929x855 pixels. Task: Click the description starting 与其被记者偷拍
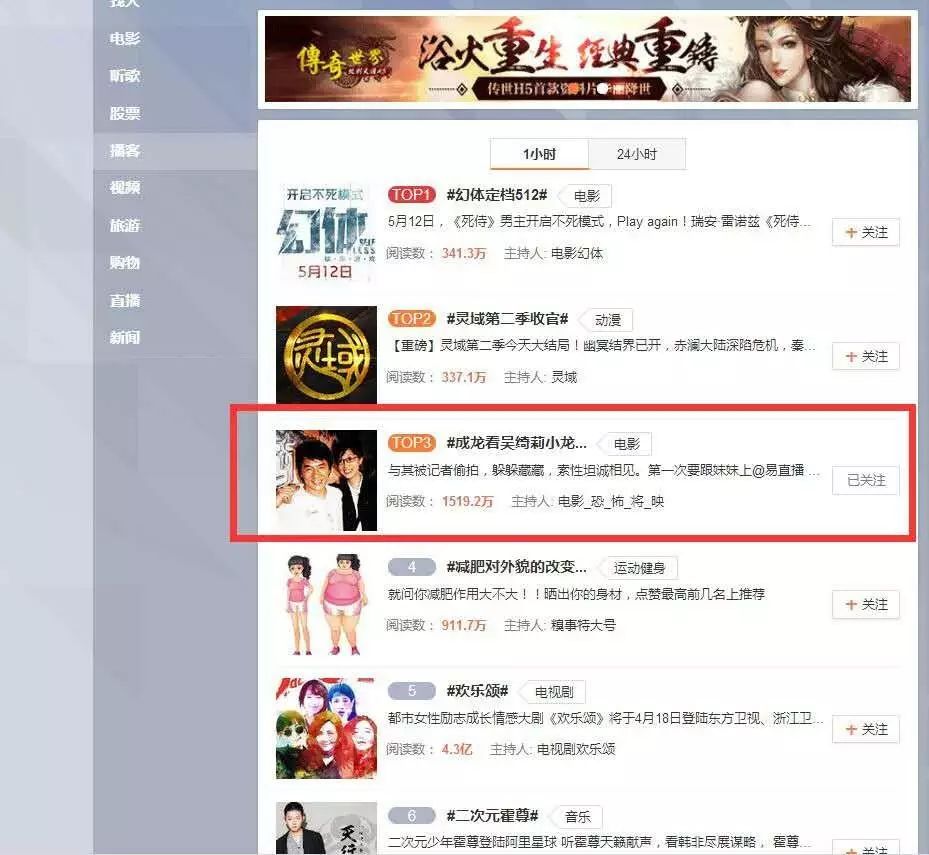[x=604, y=470]
